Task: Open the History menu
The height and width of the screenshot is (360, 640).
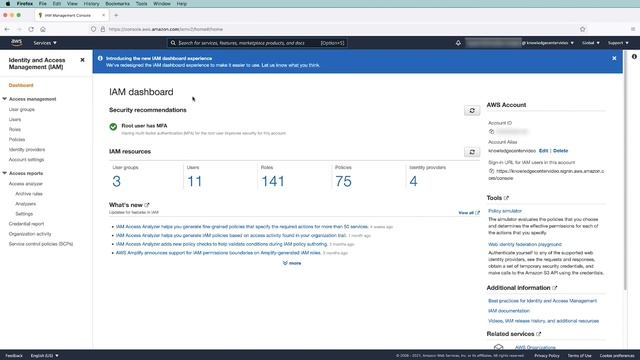Action: point(91,4)
